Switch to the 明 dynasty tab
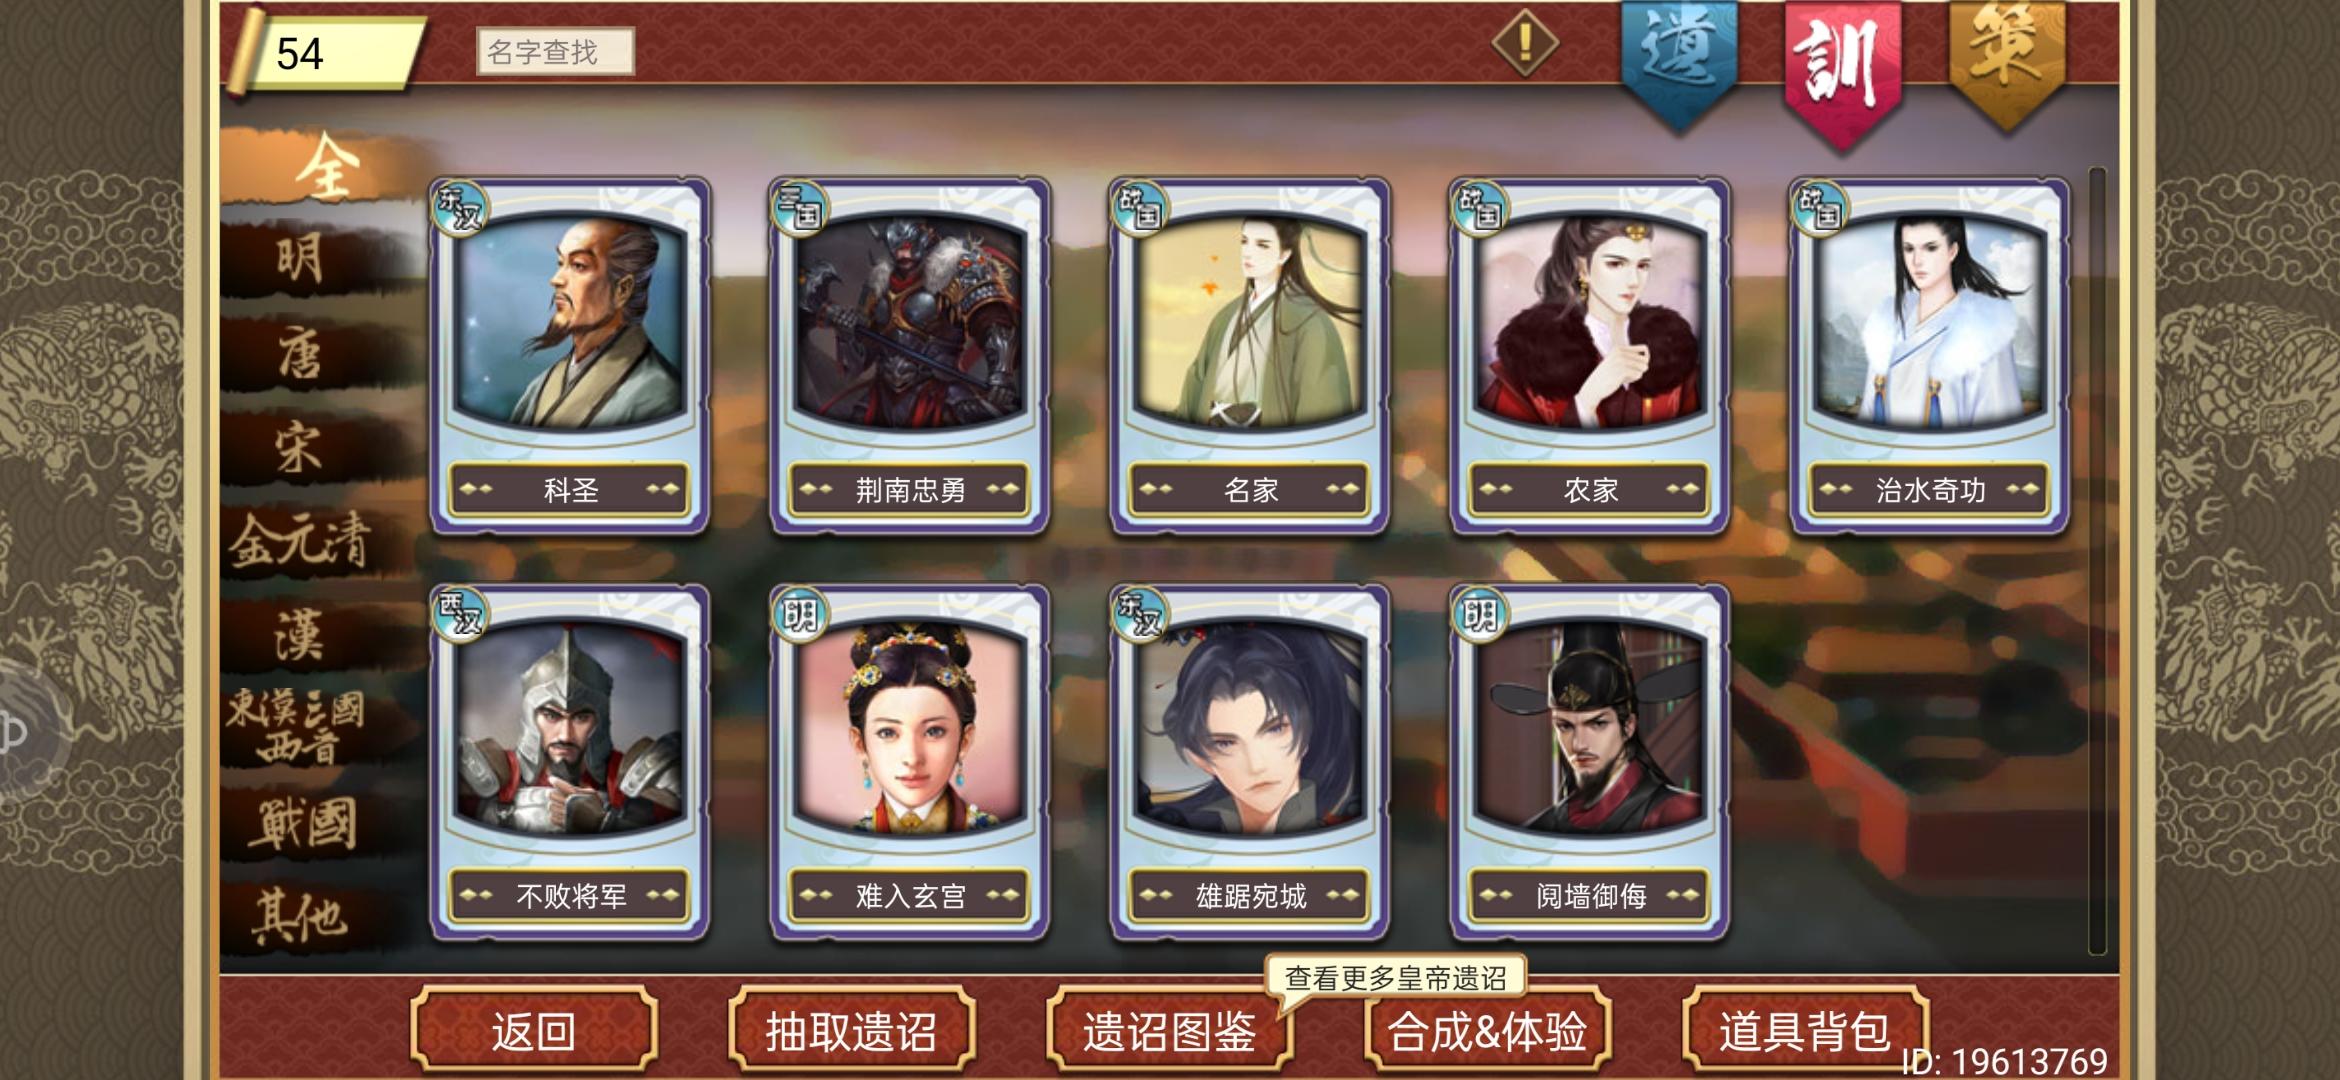 point(300,260)
